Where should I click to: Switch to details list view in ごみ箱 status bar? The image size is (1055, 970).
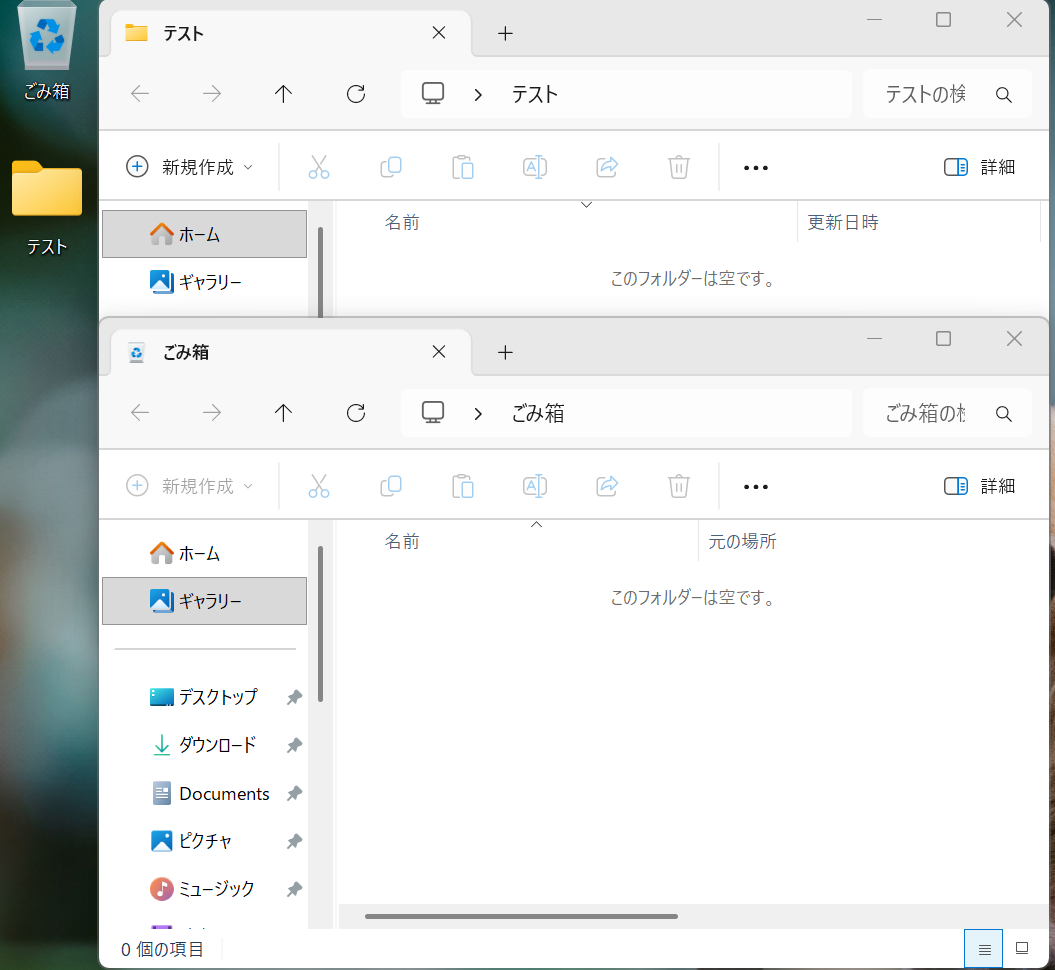click(x=984, y=949)
